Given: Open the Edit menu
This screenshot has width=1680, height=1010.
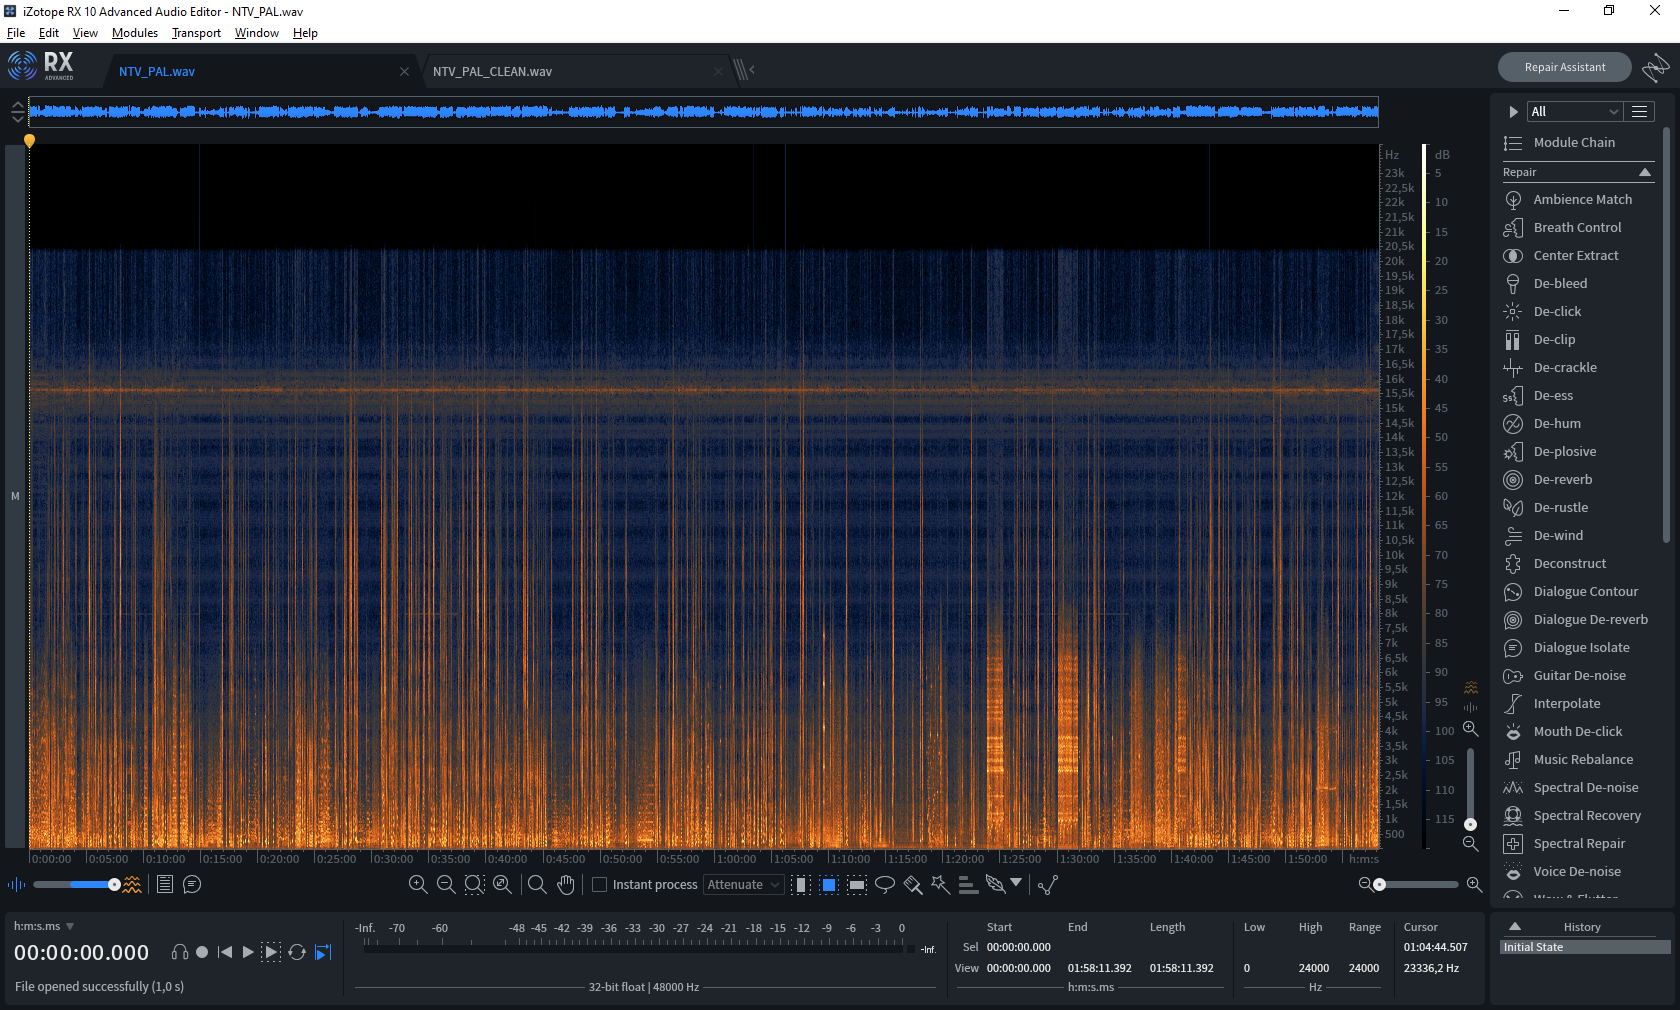Looking at the screenshot, I should [x=49, y=33].
